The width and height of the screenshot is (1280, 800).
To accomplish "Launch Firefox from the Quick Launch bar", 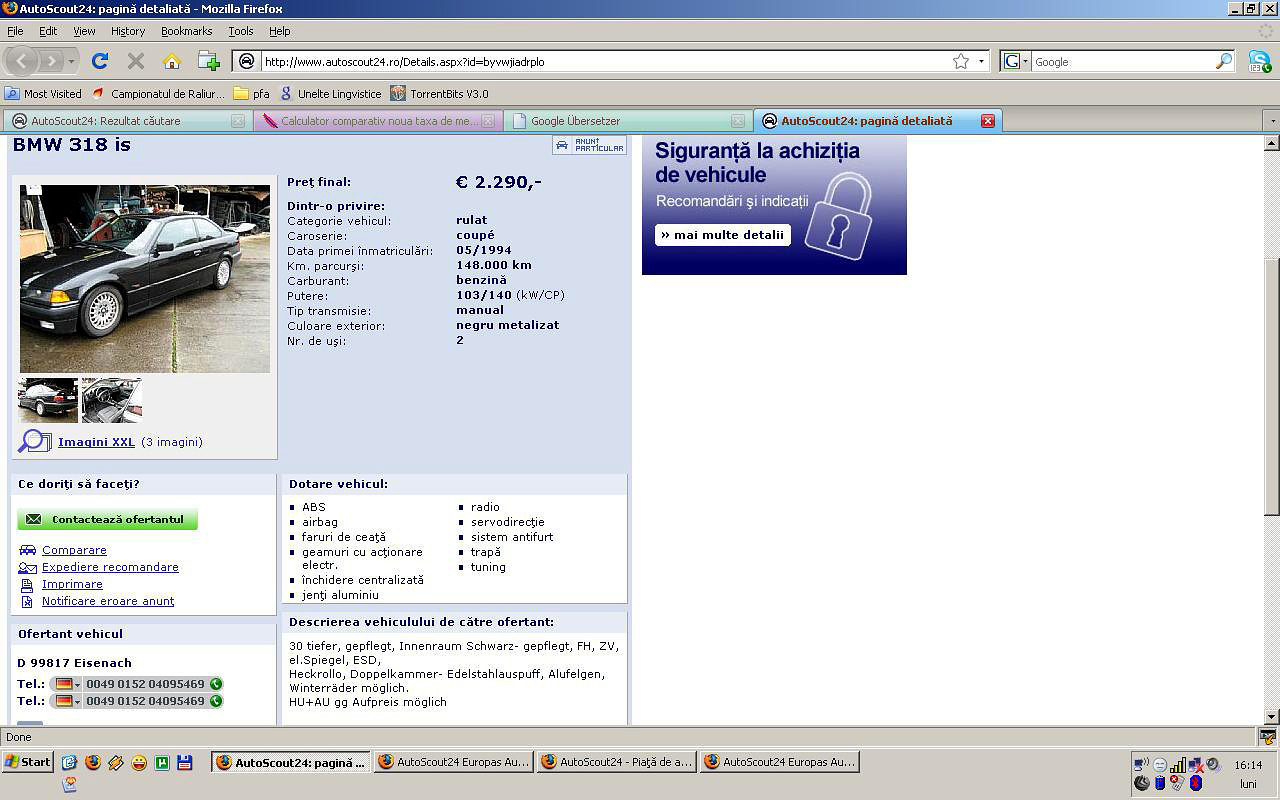I will pyautogui.click(x=93, y=762).
